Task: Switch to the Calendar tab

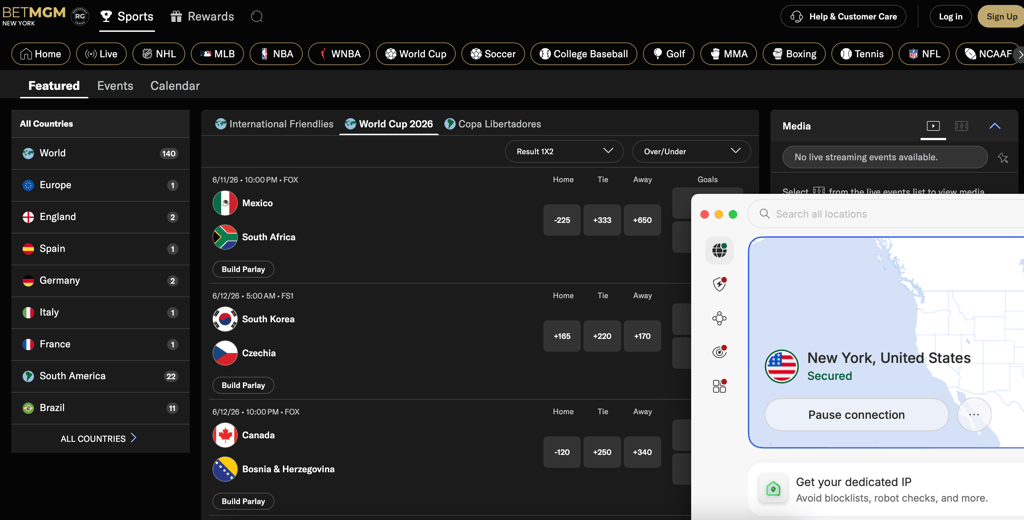Action: [x=175, y=86]
